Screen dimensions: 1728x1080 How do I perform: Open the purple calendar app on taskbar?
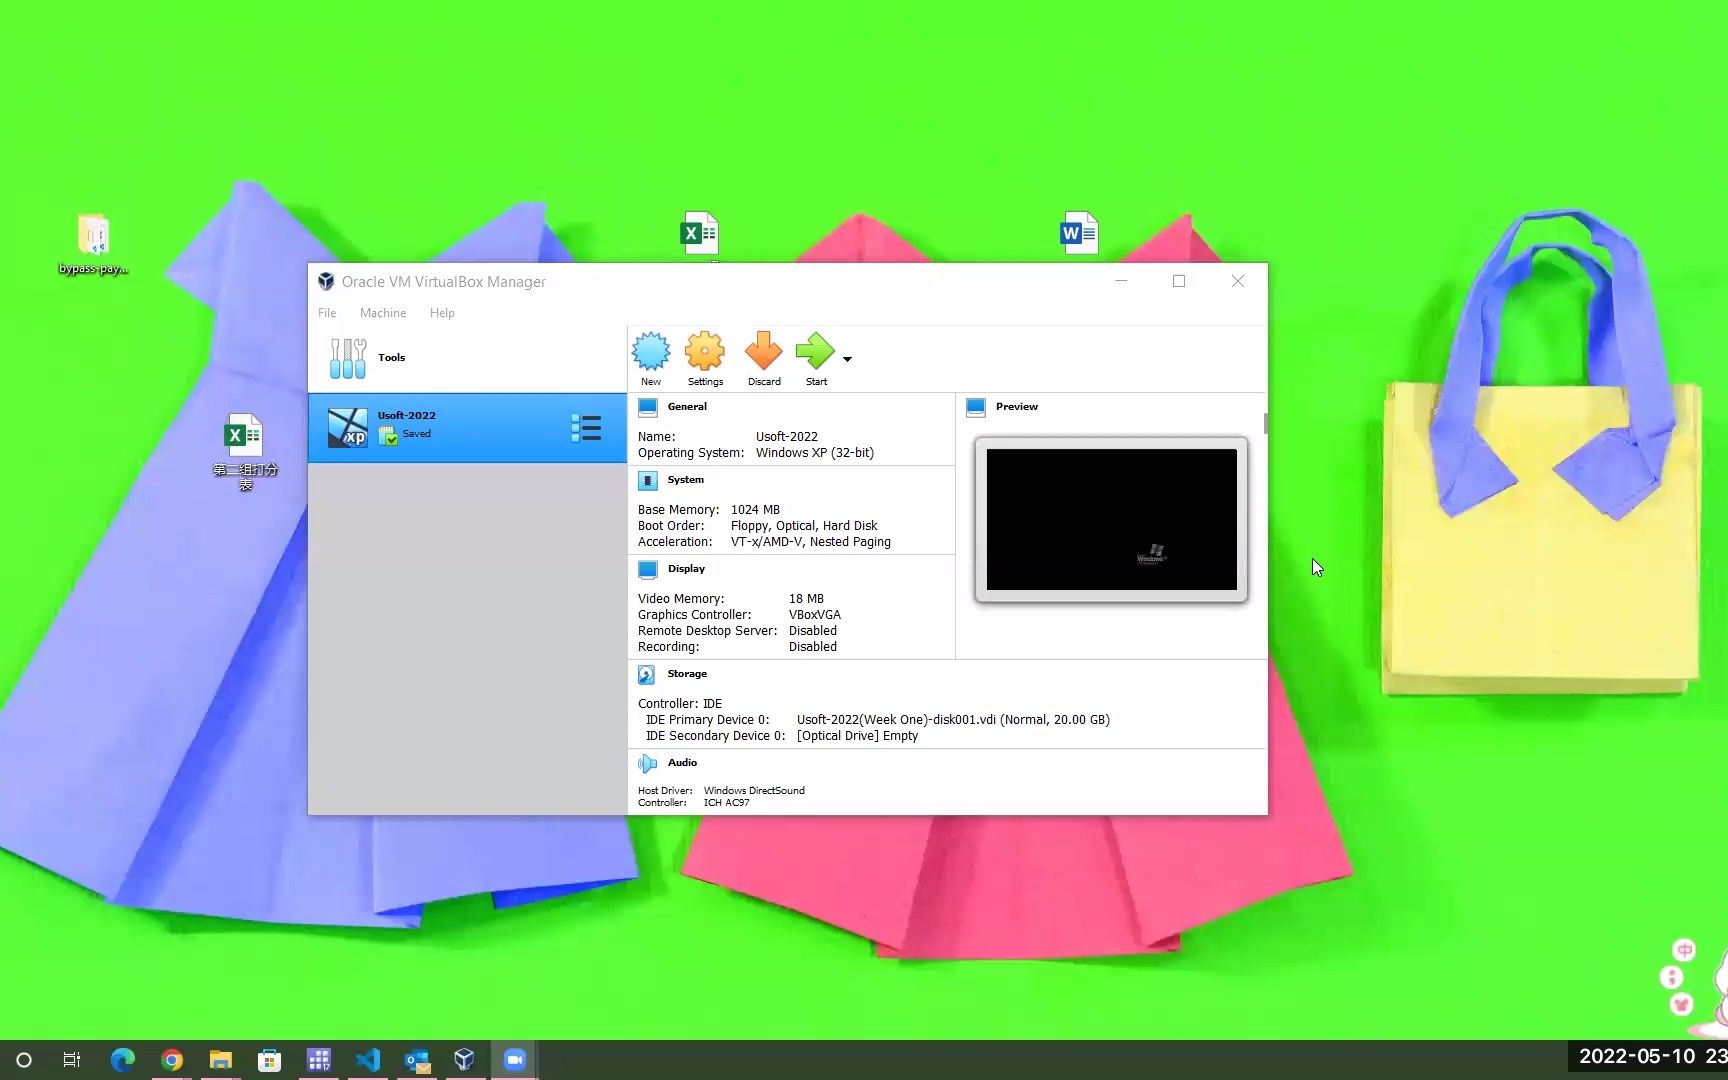tap(319, 1060)
